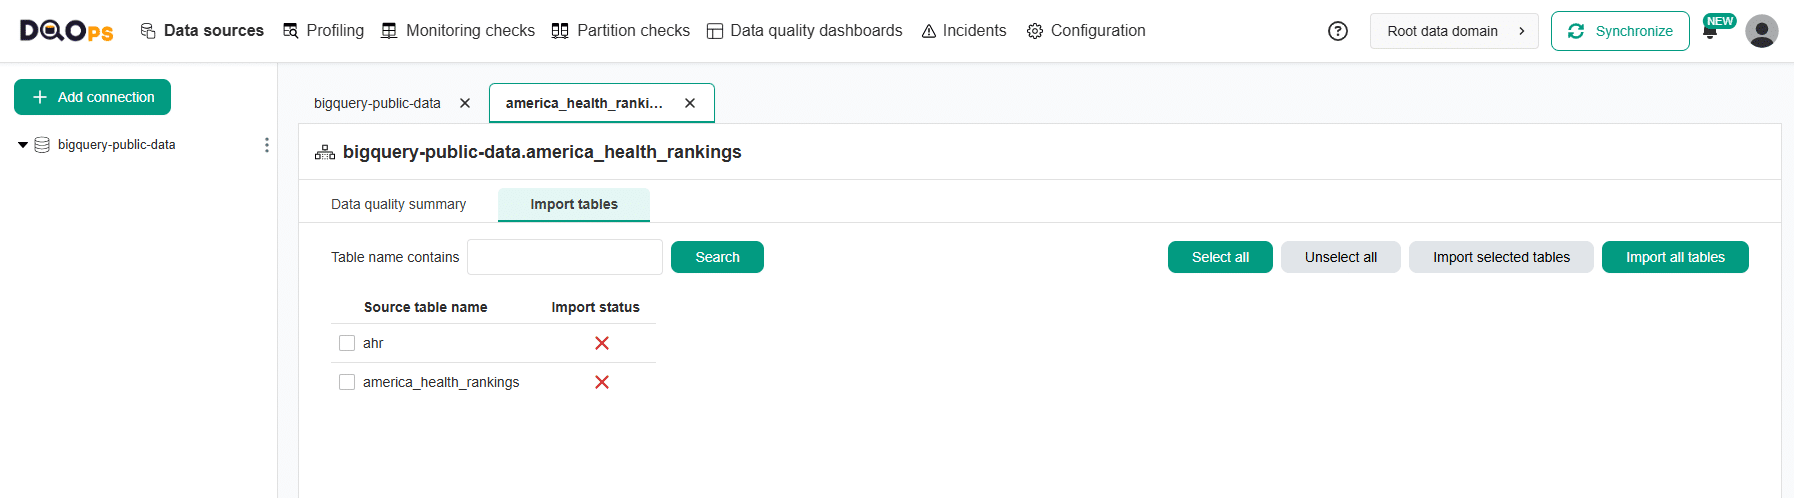Switch to the bigquery-public-data tab
The width and height of the screenshot is (1794, 498).
tap(377, 103)
